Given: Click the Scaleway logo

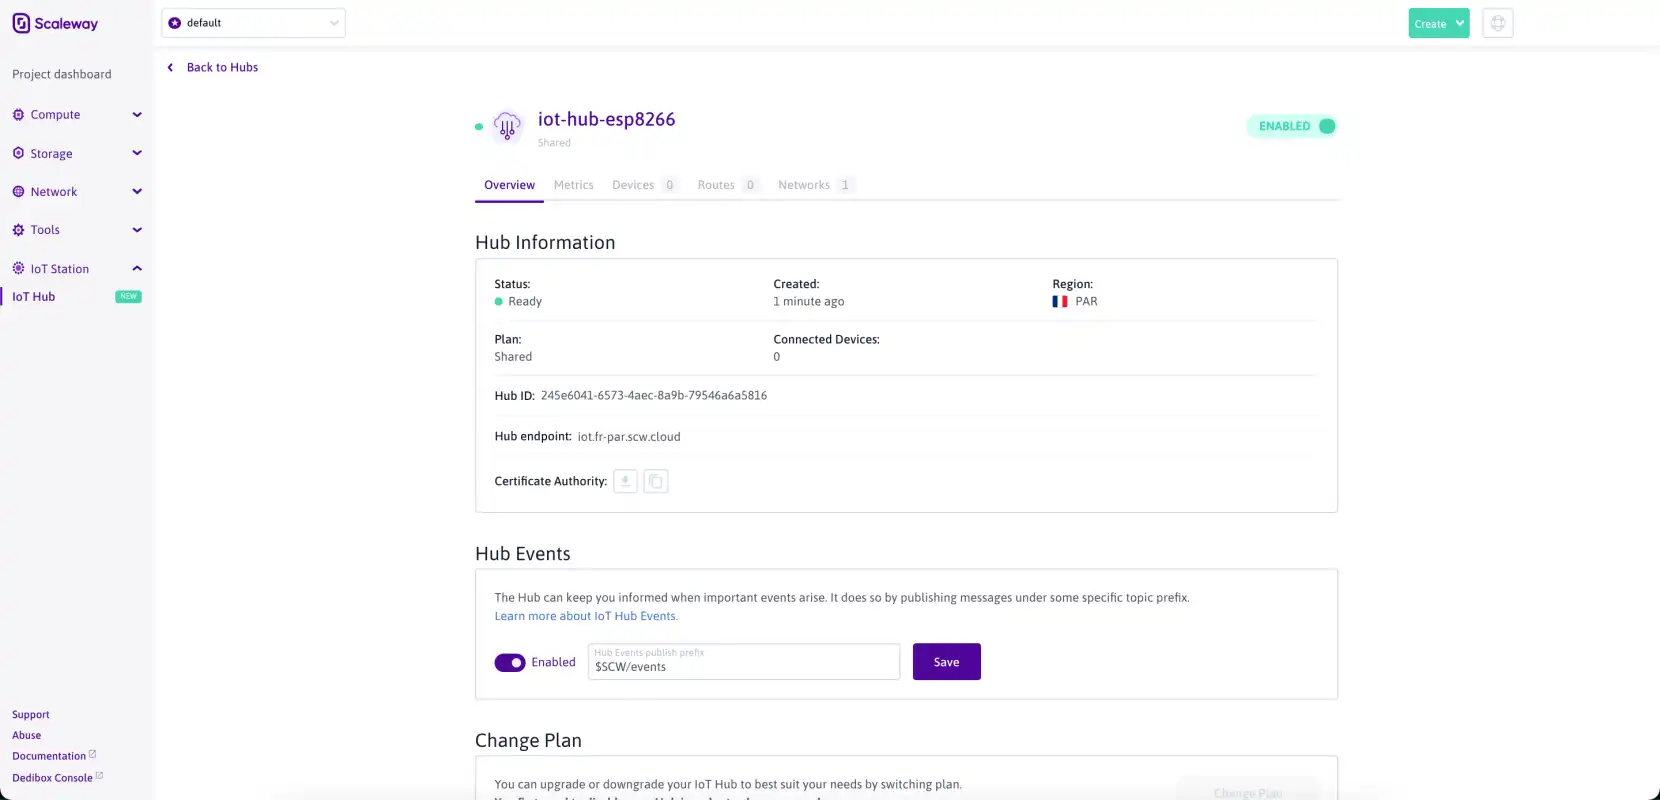Looking at the screenshot, I should [55, 23].
